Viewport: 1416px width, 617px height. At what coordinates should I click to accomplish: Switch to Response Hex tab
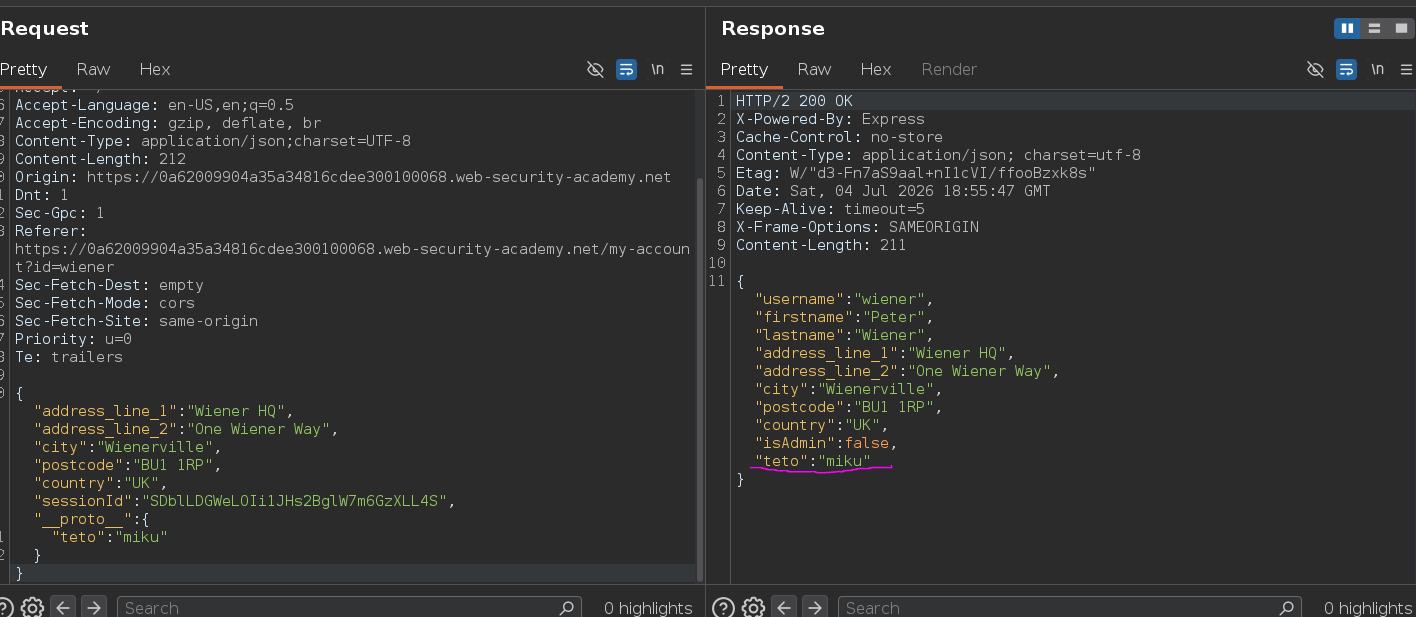point(876,69)
